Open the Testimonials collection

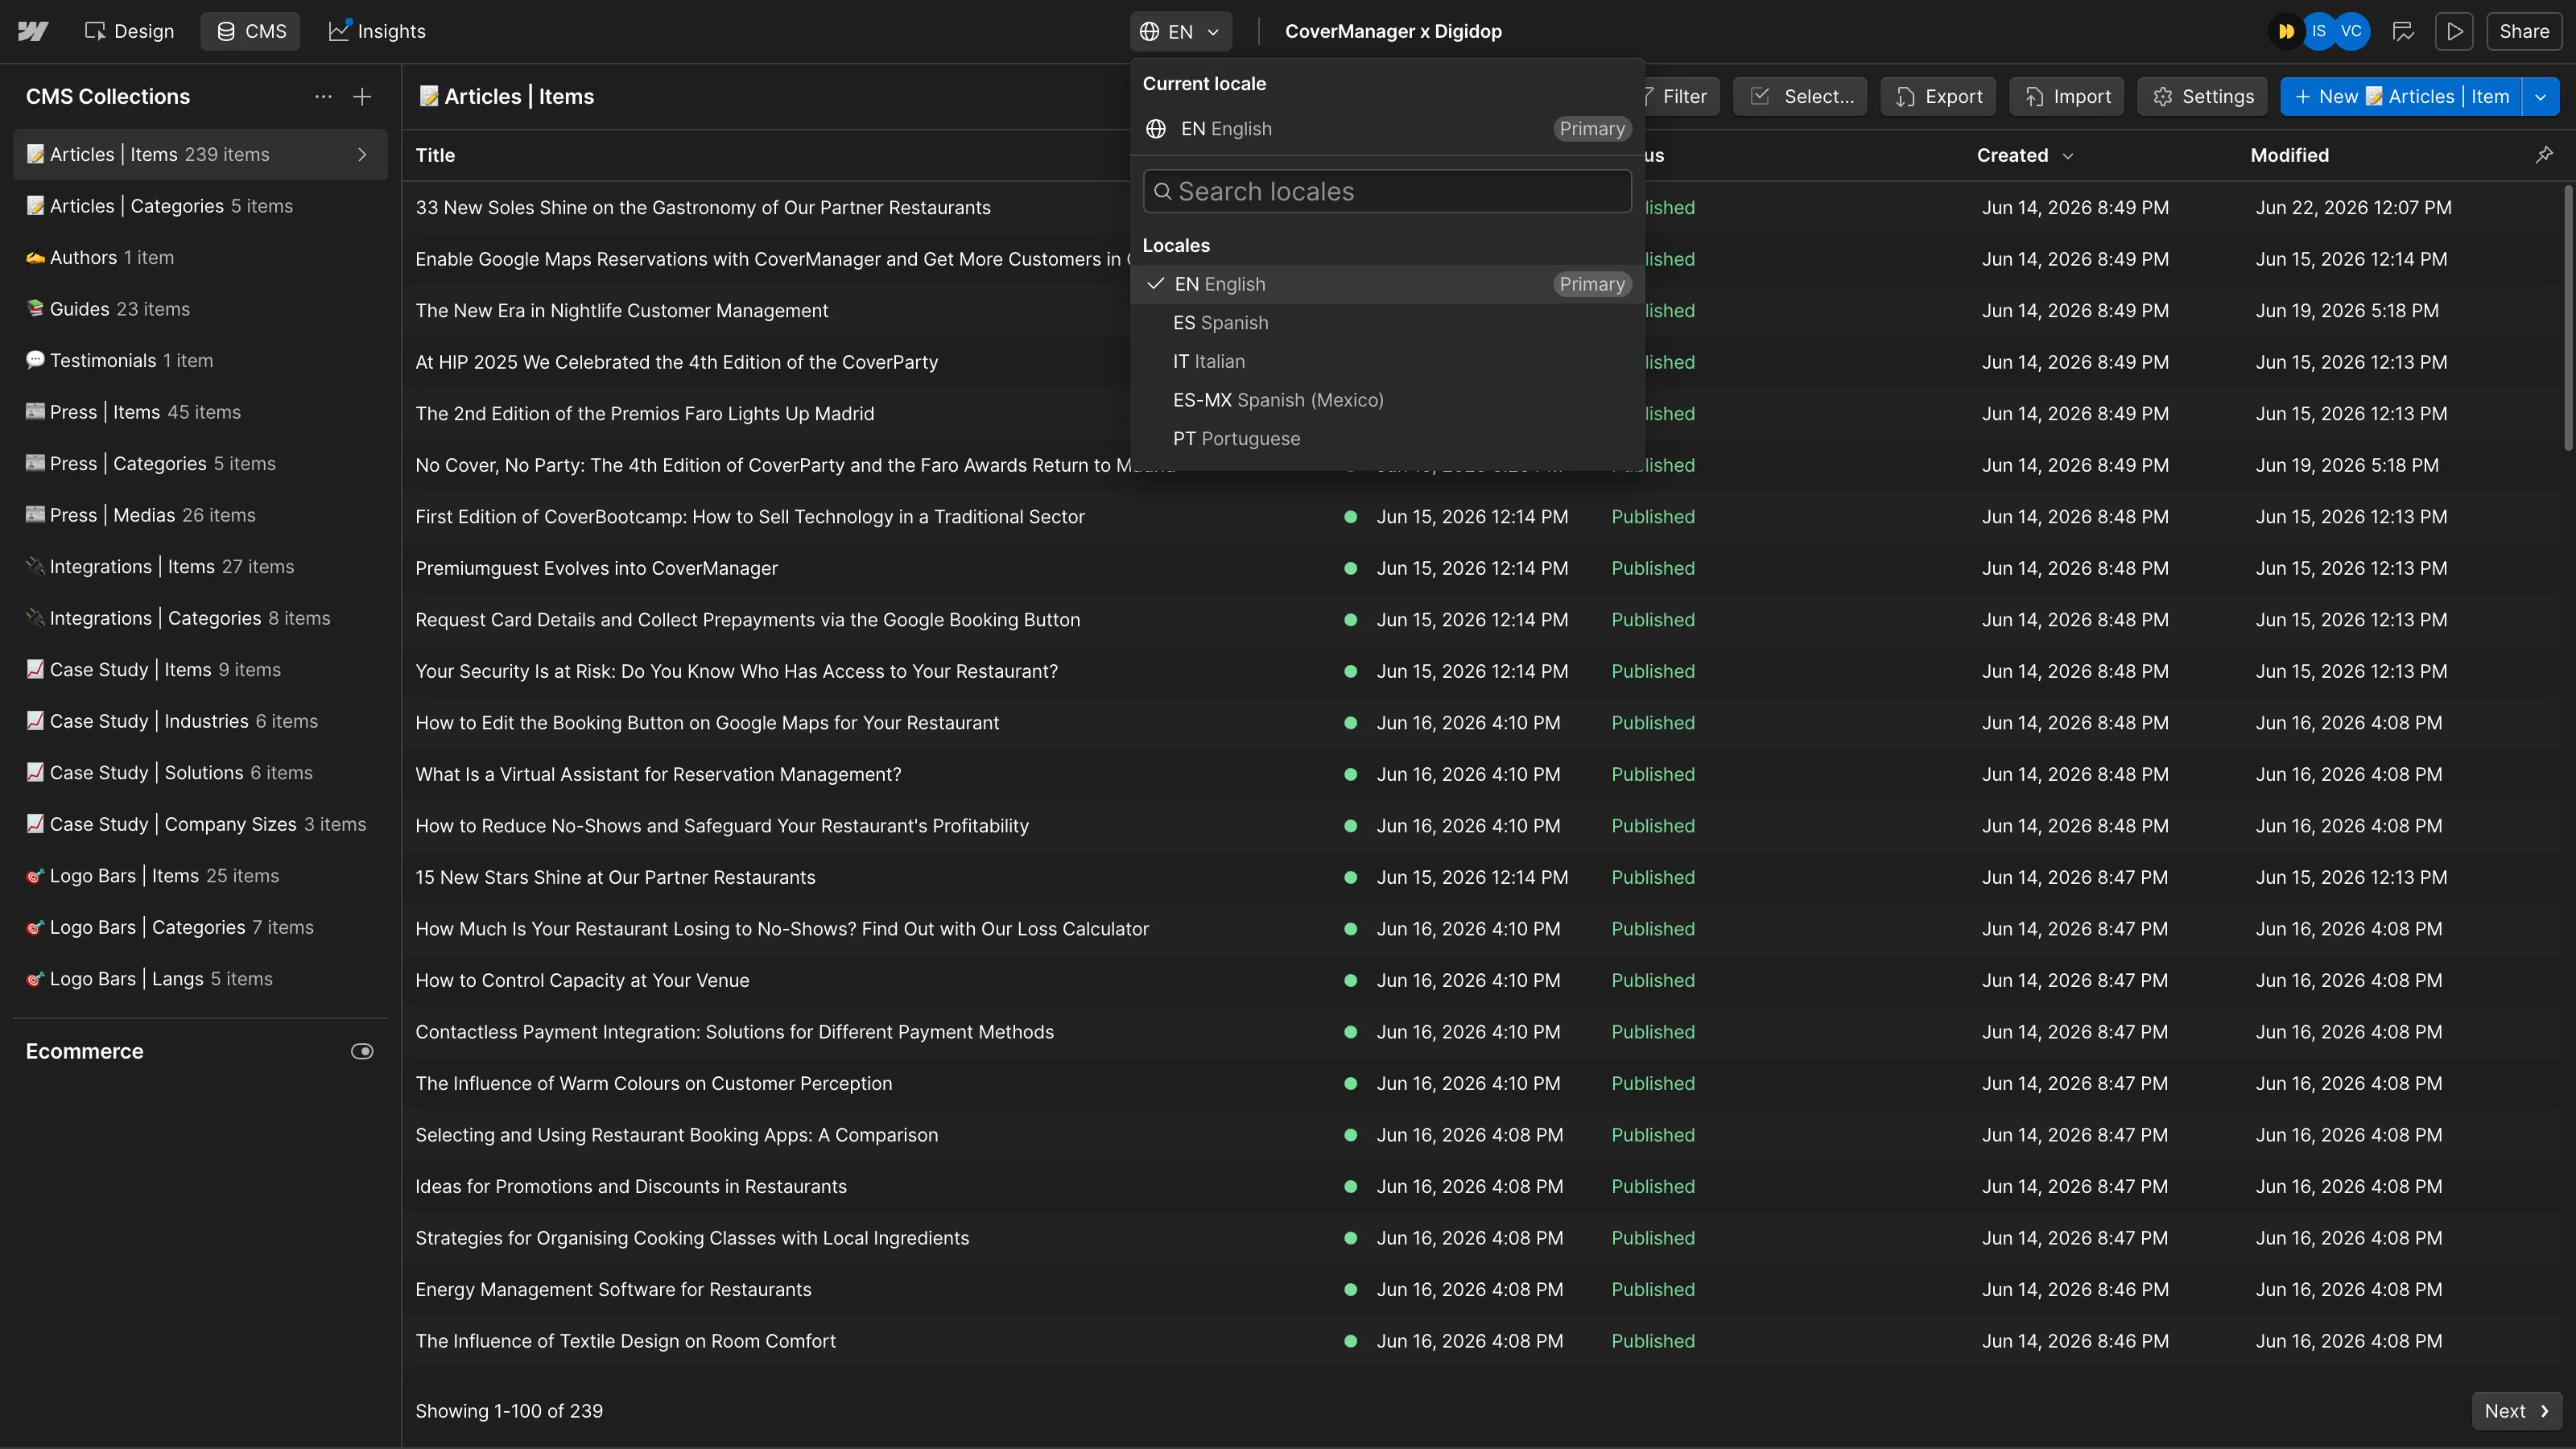point(200,361)
